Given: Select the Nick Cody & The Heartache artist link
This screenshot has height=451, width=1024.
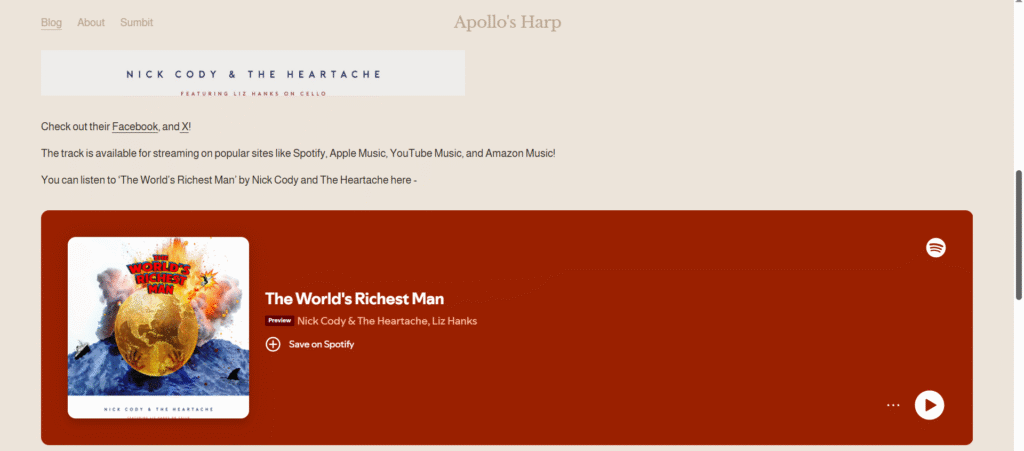Looking at the screenshot, I should [x=362, y=321].
